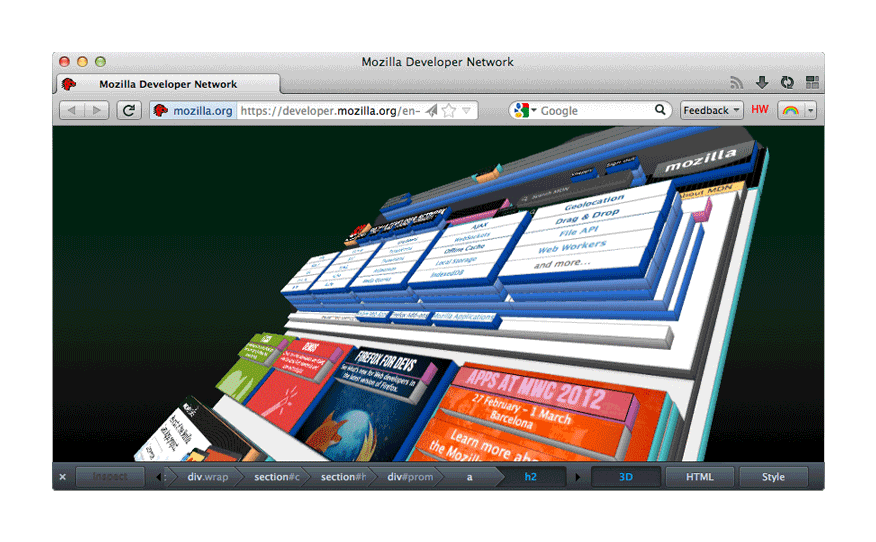Toggle the 3D view button
876x542 pixels.
tap(626, 477)
